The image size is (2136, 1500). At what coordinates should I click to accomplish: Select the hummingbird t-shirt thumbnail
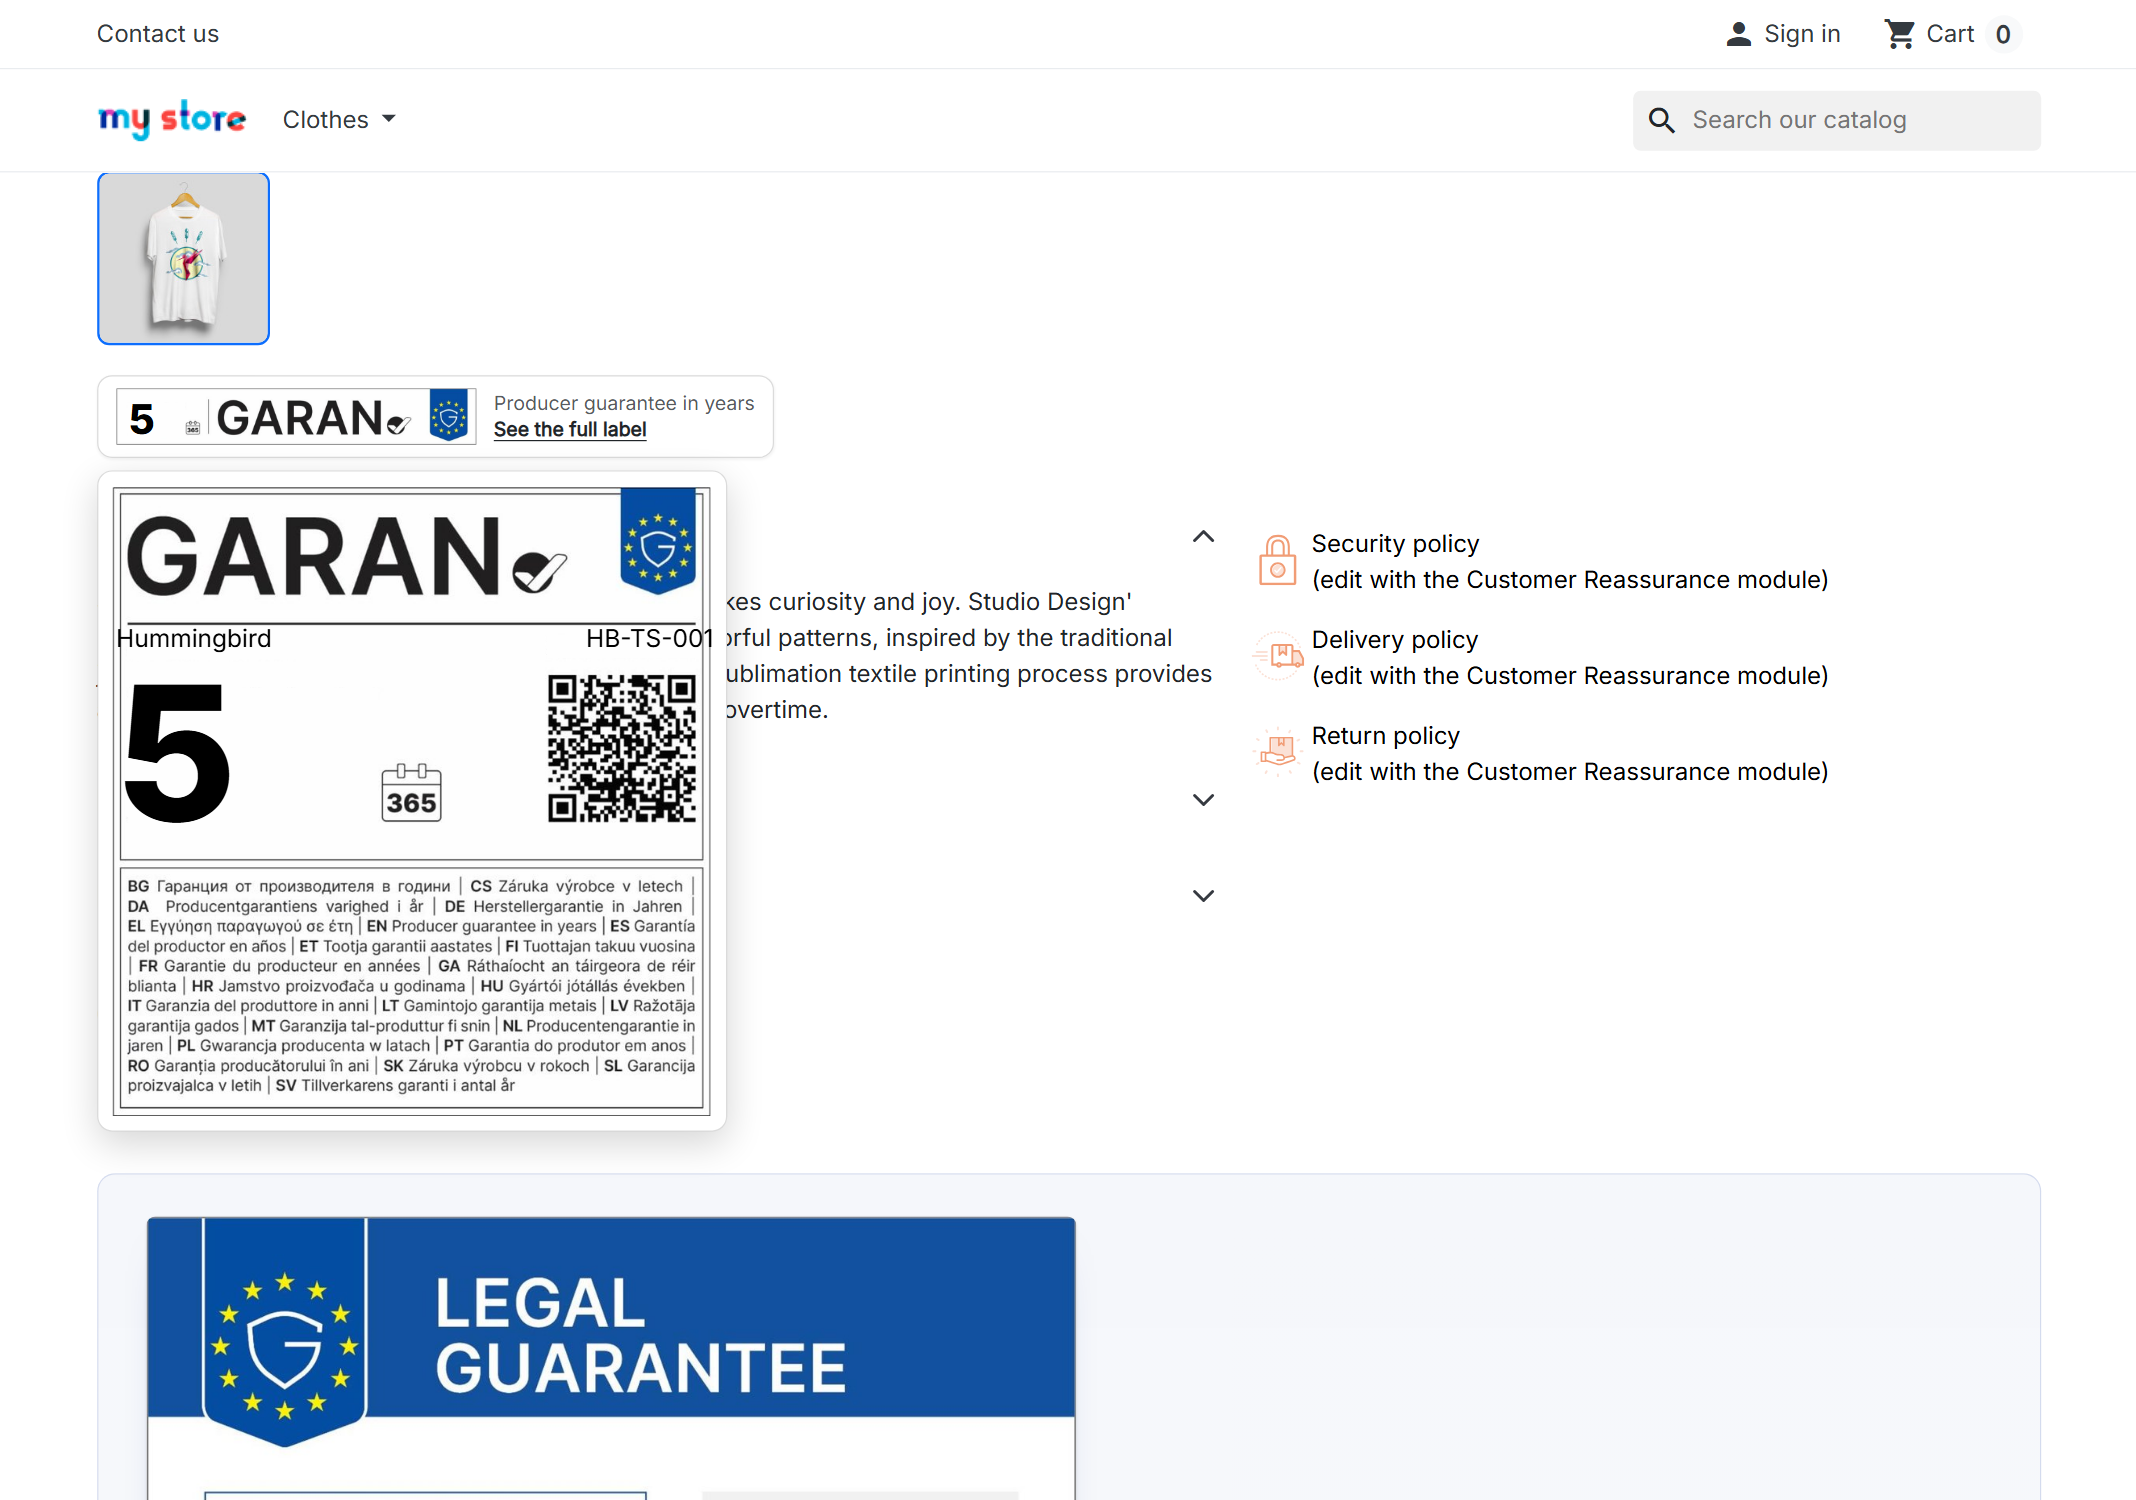[x=183, y=258]
